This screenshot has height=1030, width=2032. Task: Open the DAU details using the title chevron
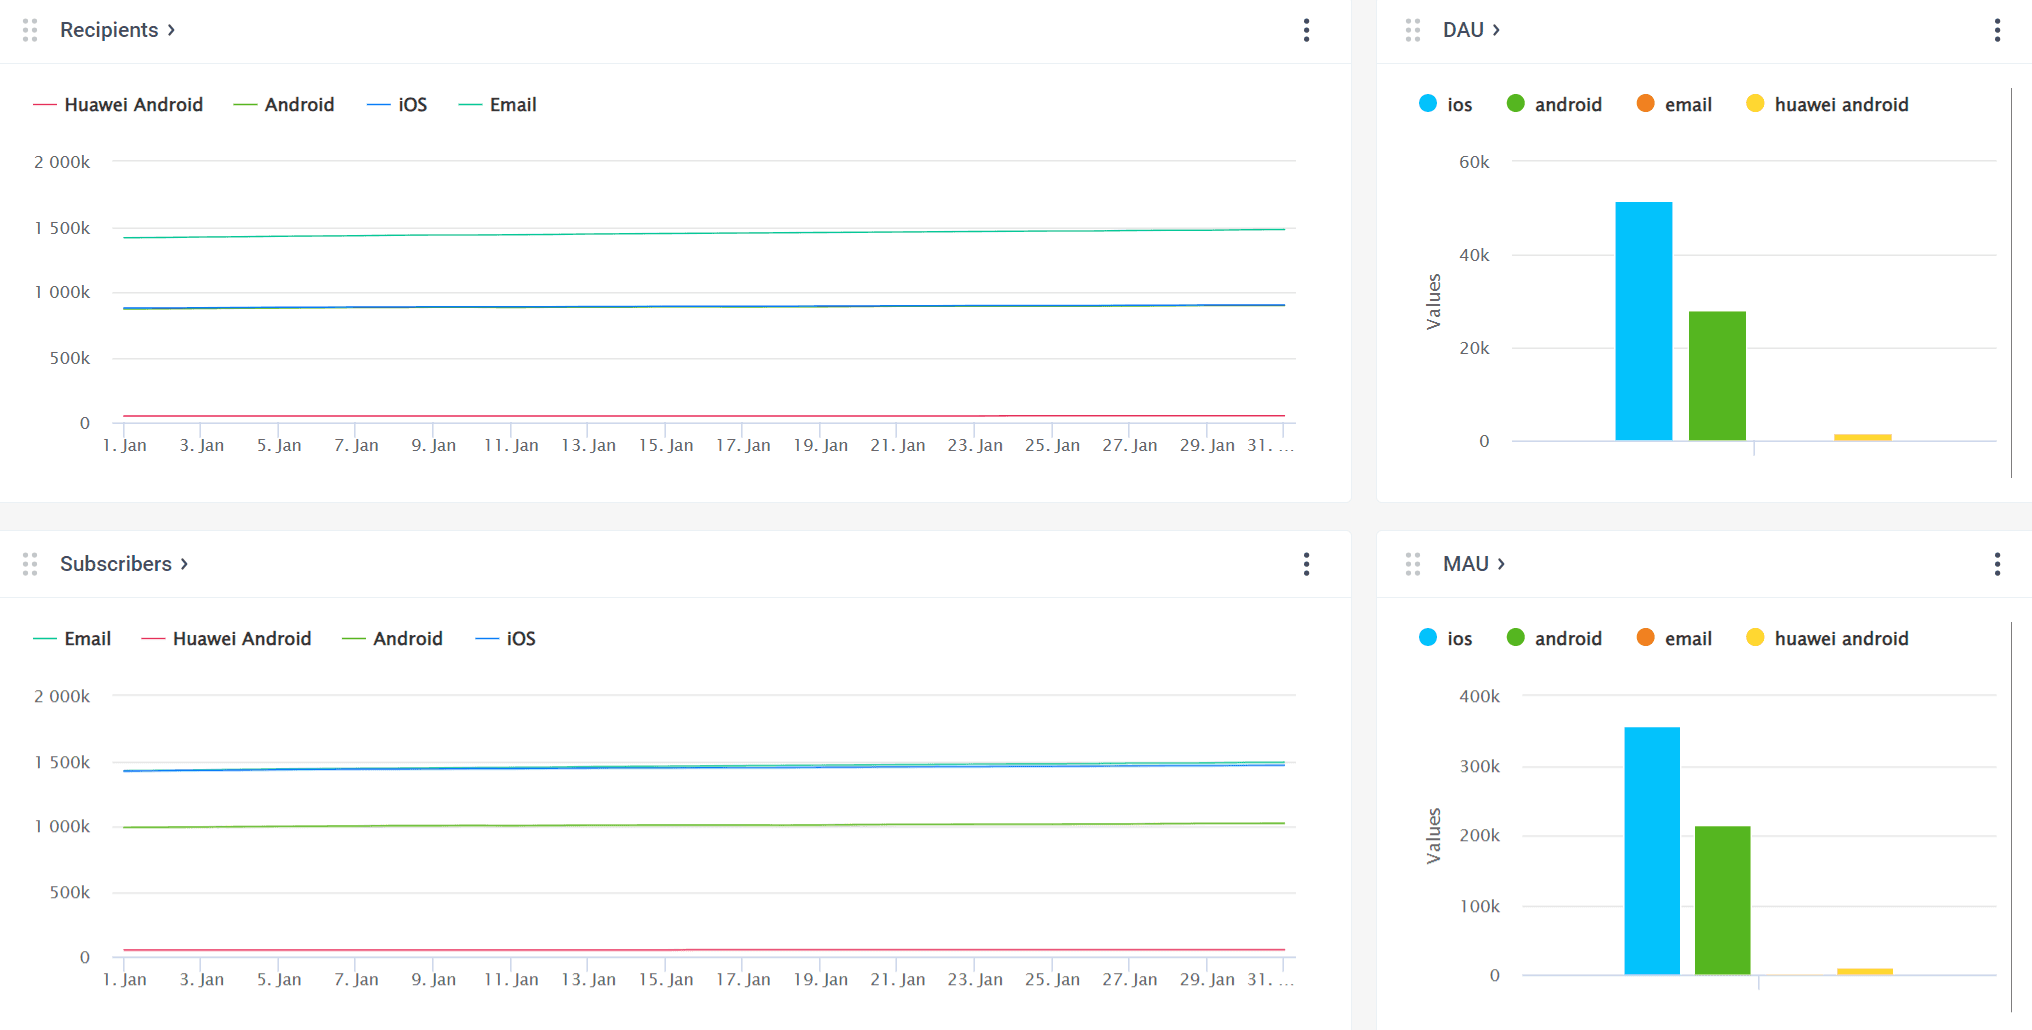1496,30
